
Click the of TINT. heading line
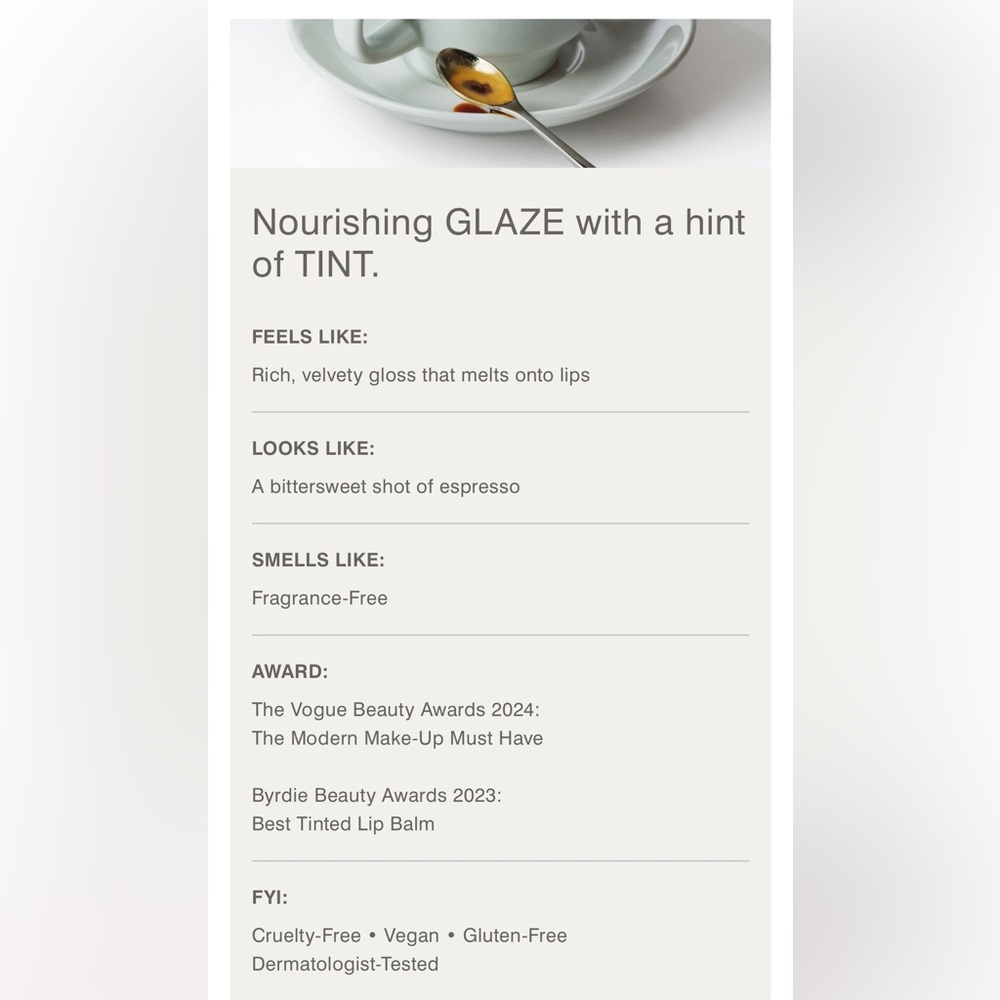click(316, 264)
